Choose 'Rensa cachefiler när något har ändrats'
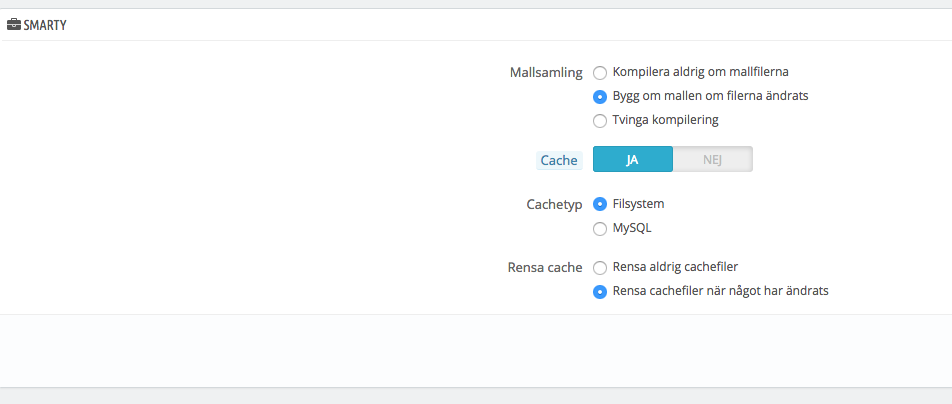The width and height of the screenshot is (952, 404). tap(600, 292)
